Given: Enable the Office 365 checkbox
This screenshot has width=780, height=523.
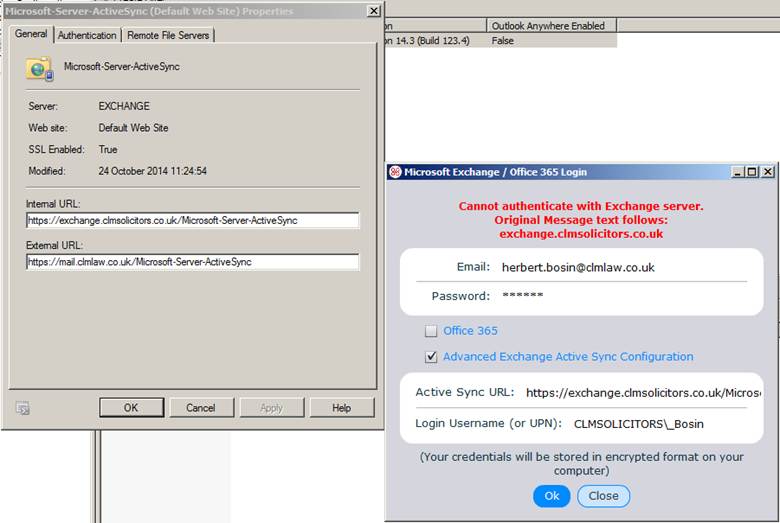Looking at the screenshot, I should tap(431, 331).
